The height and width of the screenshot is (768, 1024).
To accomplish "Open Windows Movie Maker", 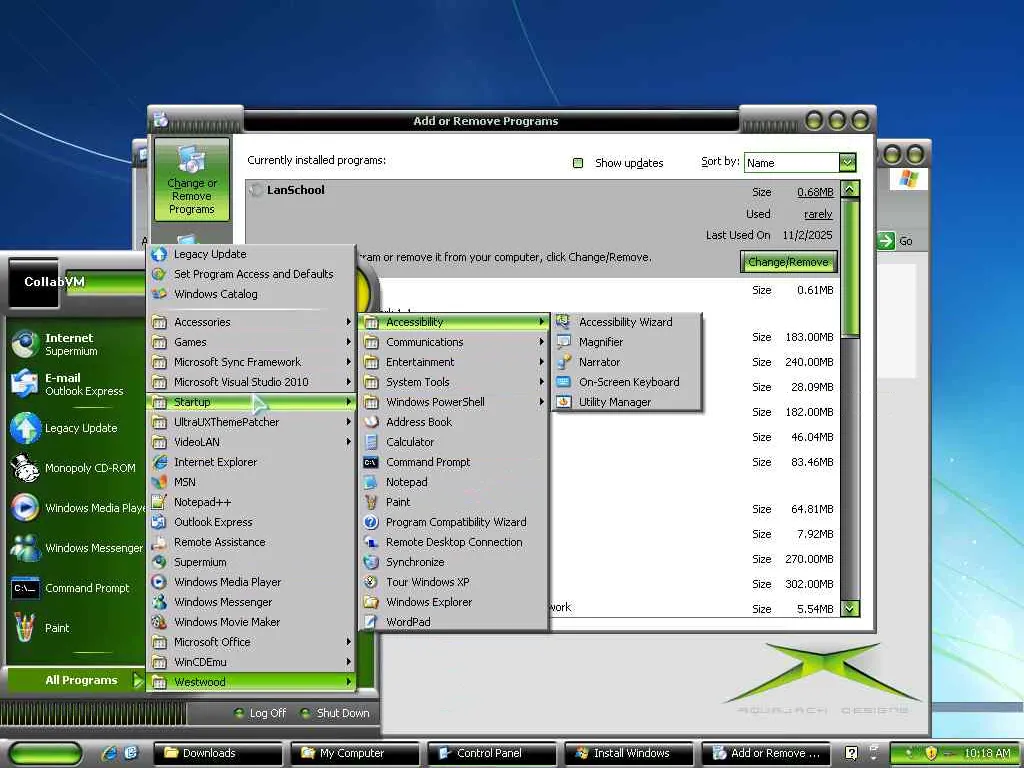I will [251, 622].
